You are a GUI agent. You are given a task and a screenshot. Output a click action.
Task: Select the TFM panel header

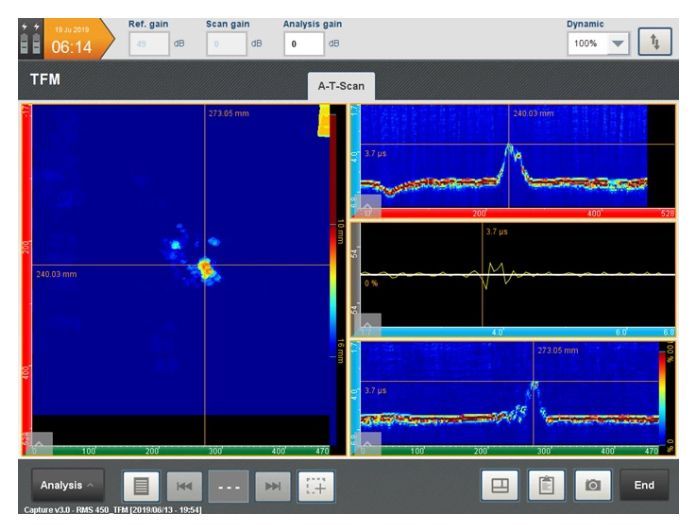[x=46, y=79]
